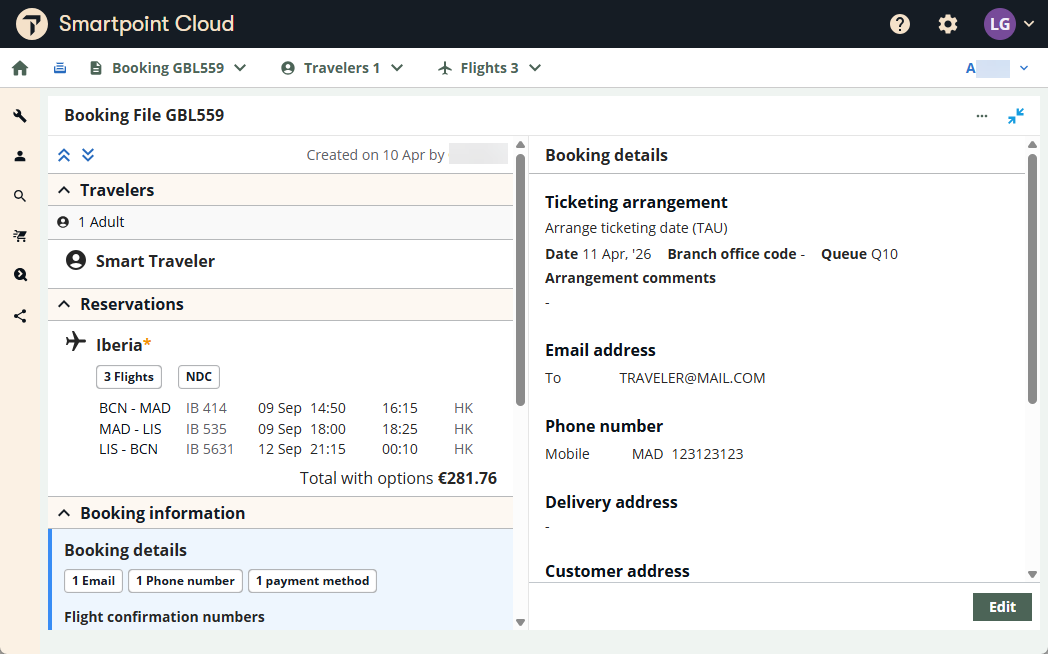The image size is (1048, 654).
Task: Open the settings gear icon
Action: pos(948,24)
